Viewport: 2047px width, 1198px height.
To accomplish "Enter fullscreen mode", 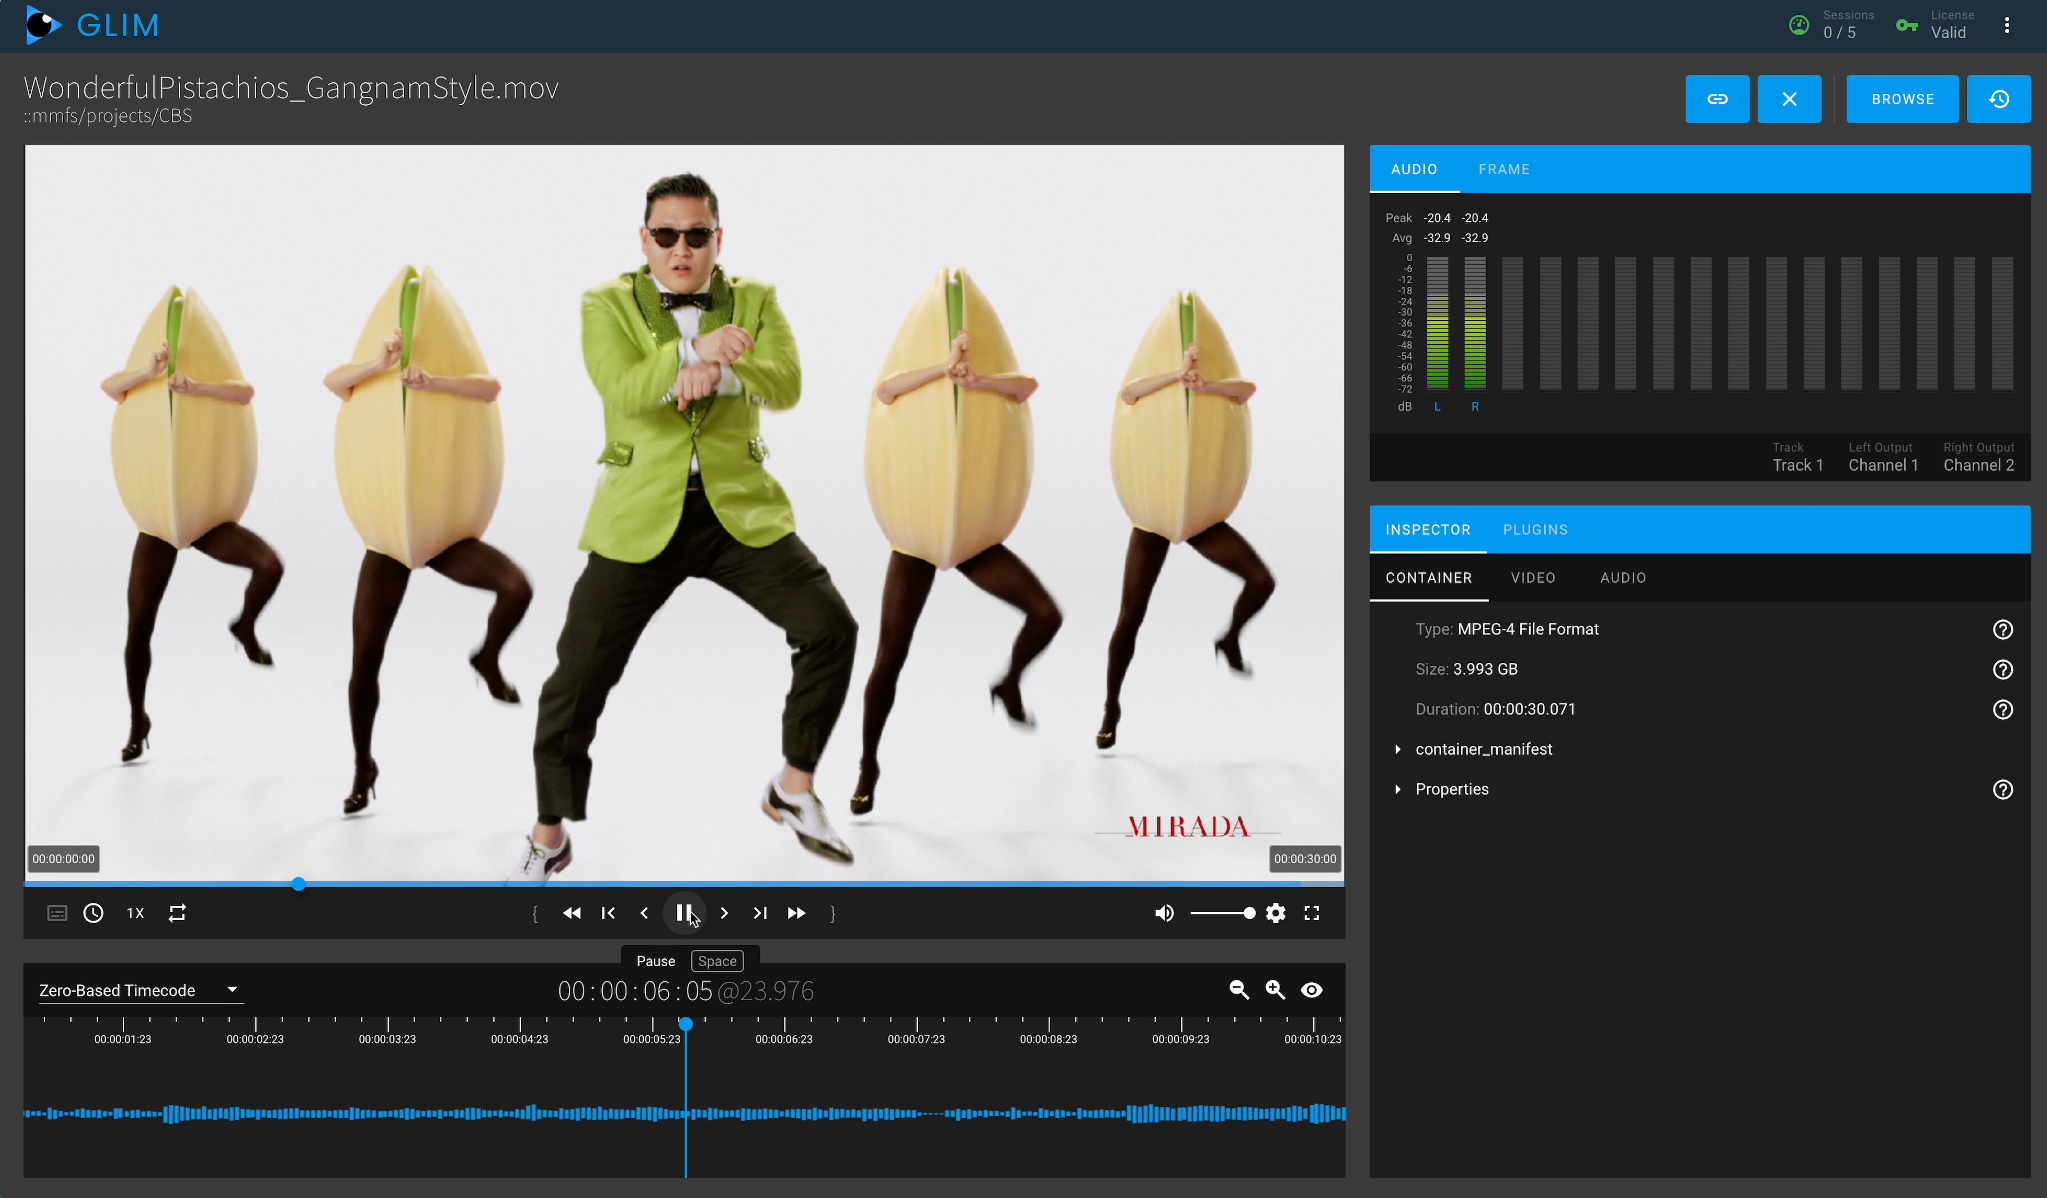I will click(1313, 913).
